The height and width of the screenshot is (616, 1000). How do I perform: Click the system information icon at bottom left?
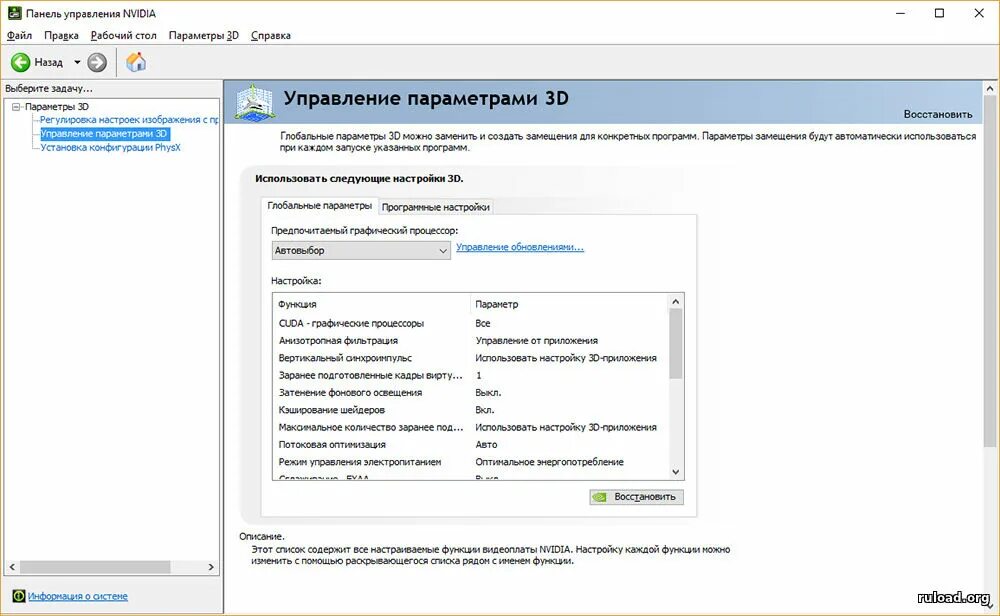(18, 596)
